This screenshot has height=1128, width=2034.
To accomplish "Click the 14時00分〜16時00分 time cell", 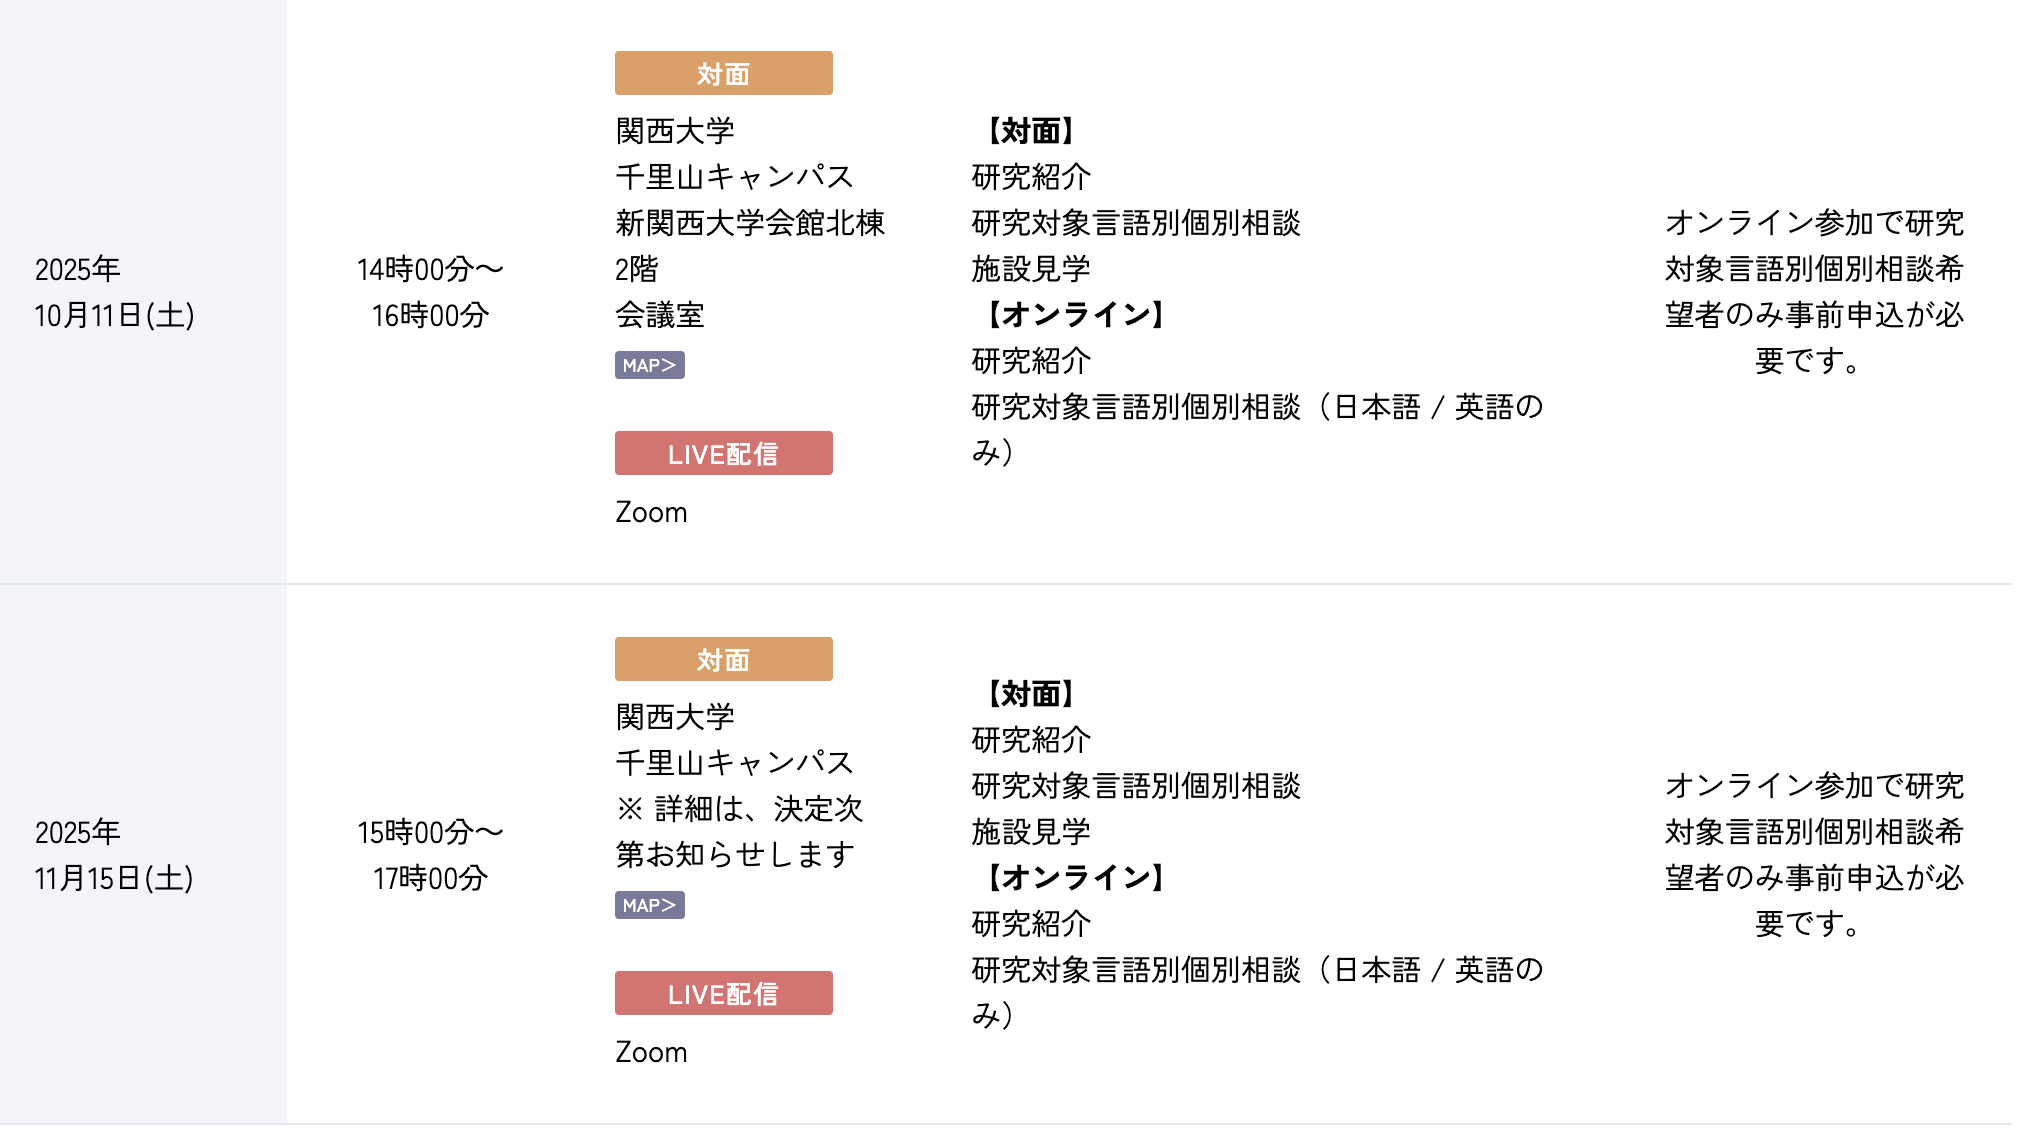I will 430,292.
